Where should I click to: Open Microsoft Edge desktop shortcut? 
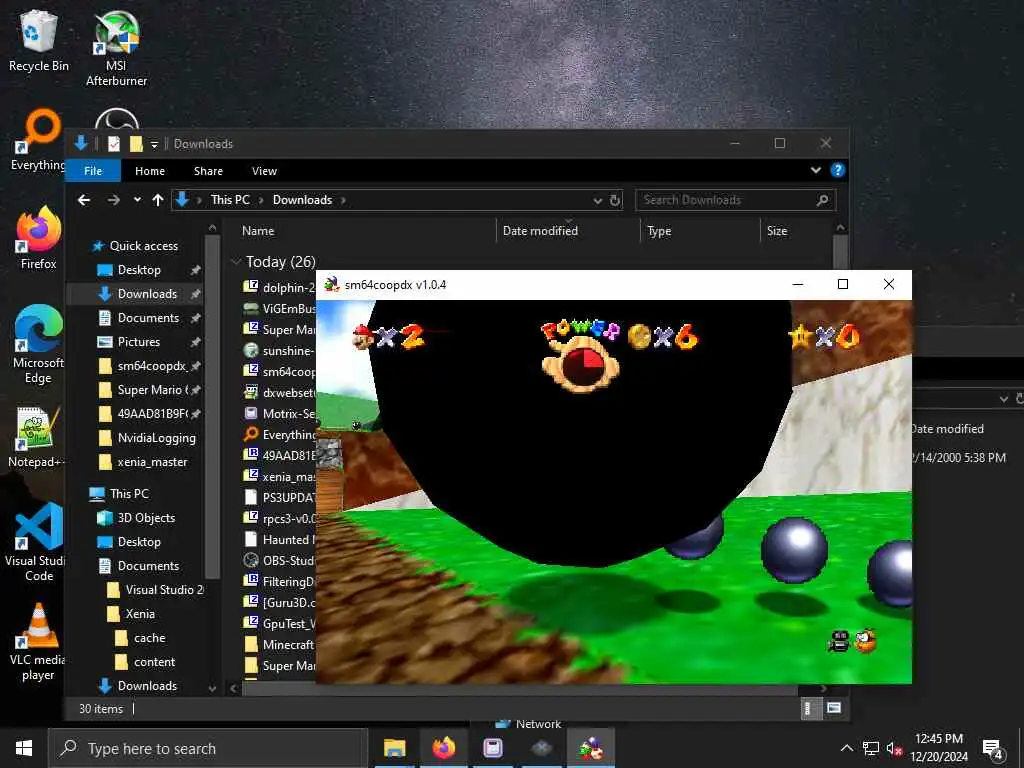coord(39,344)
